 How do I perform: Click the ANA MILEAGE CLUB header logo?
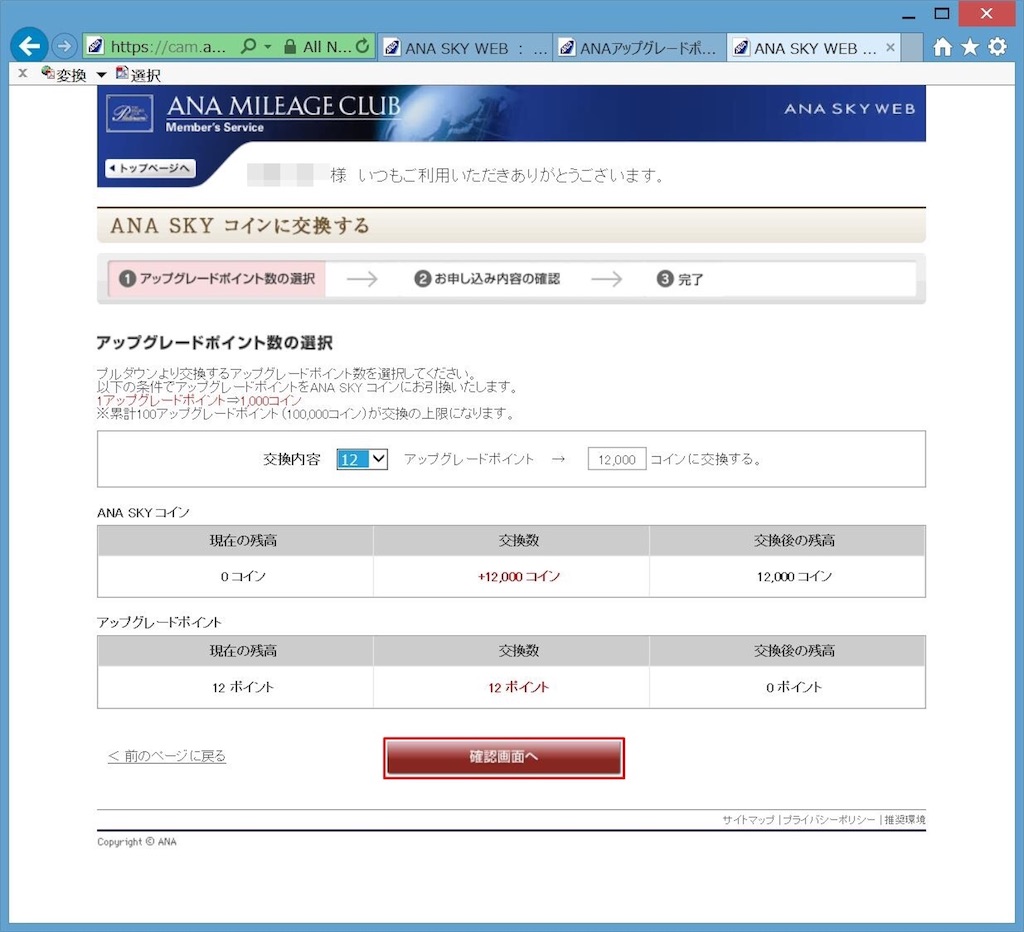coord(283,113)
